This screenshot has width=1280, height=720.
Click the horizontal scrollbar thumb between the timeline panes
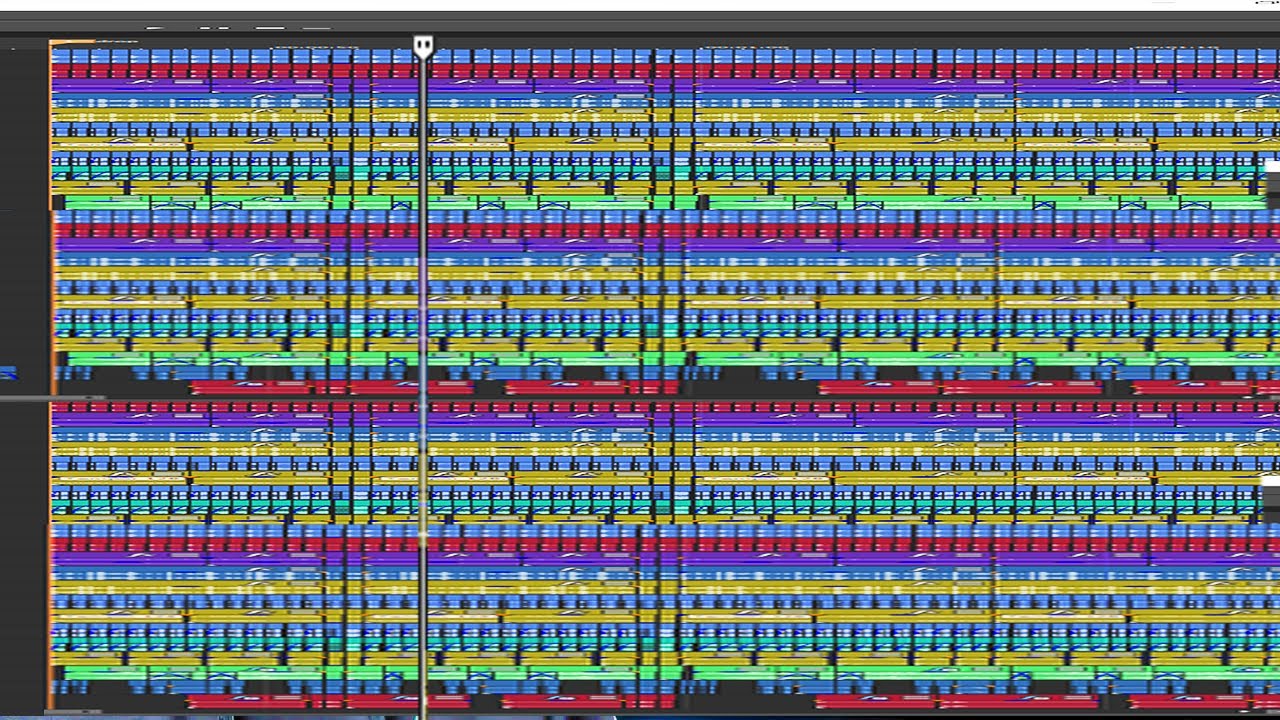[52, 398]
